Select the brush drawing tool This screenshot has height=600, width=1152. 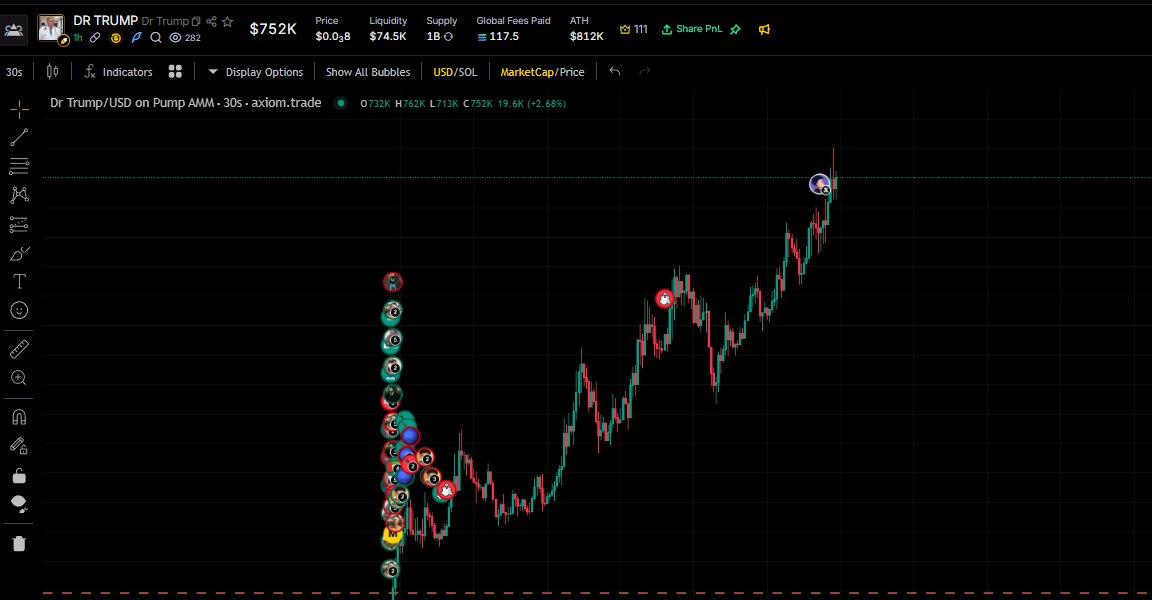19,253
